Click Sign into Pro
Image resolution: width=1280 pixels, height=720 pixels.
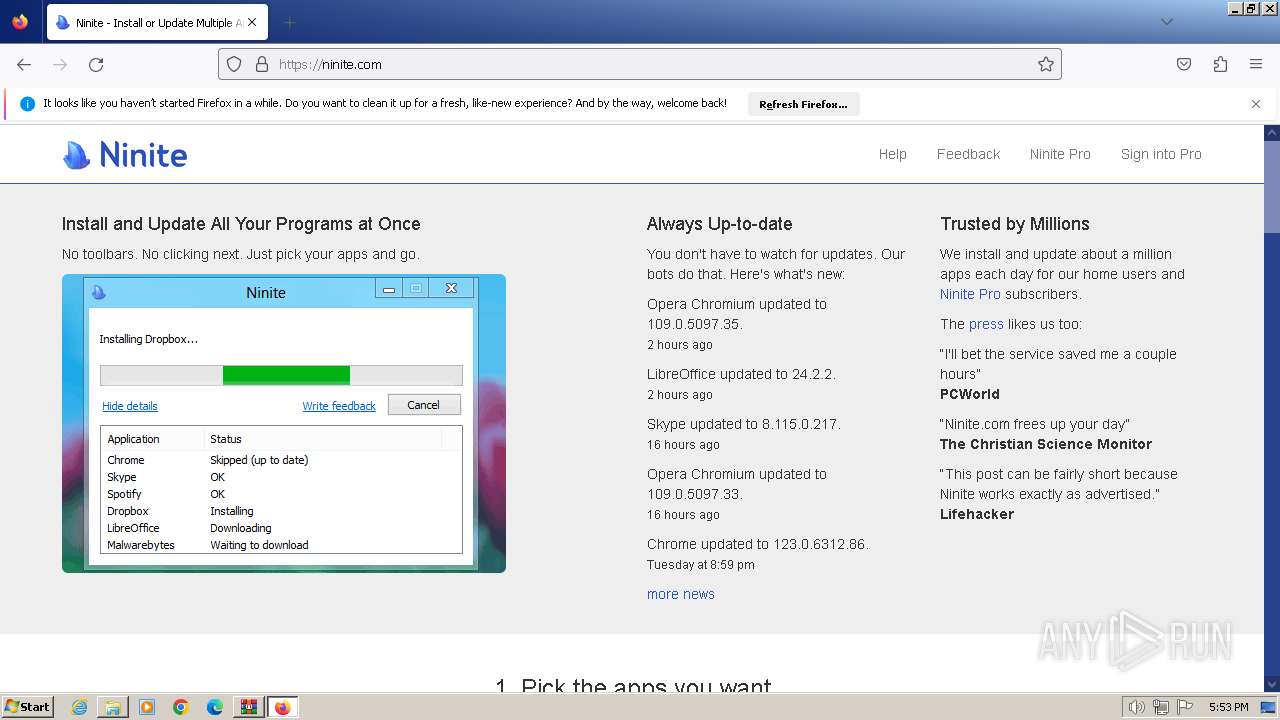coord(1161,154)
